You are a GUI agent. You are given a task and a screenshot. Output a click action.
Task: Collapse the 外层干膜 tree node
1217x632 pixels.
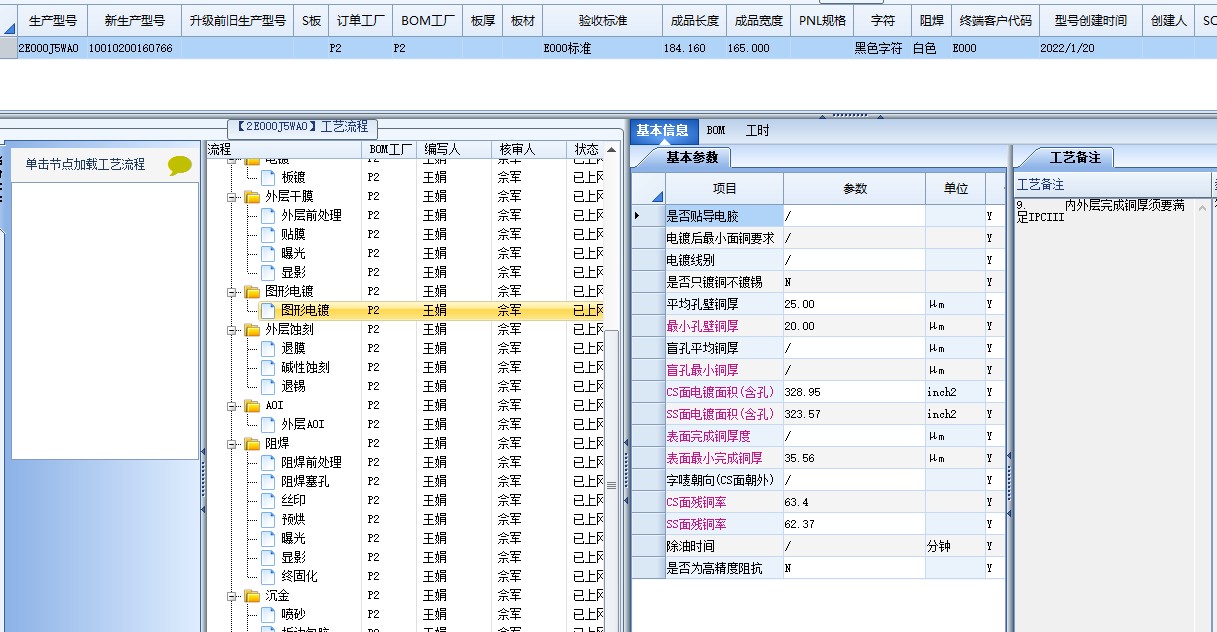[231, 197]
